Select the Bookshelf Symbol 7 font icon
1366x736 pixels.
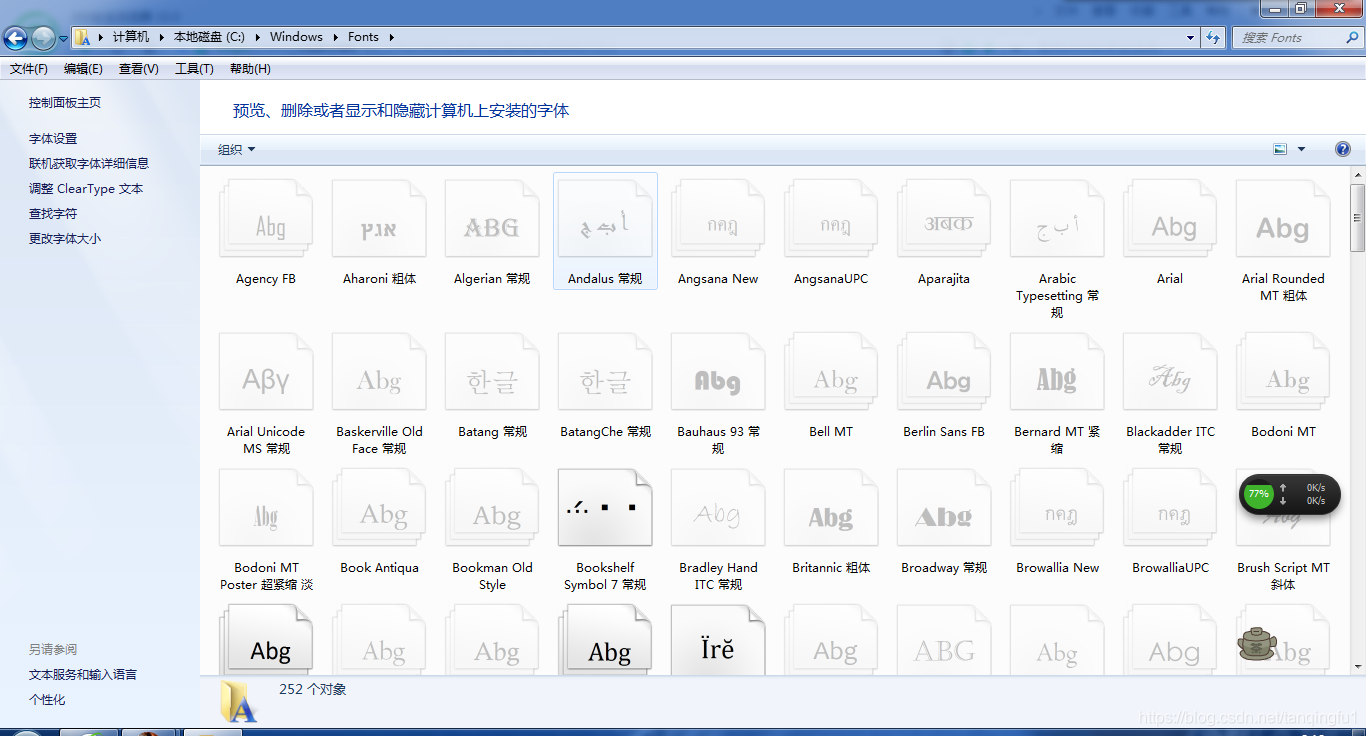point(605,509)
